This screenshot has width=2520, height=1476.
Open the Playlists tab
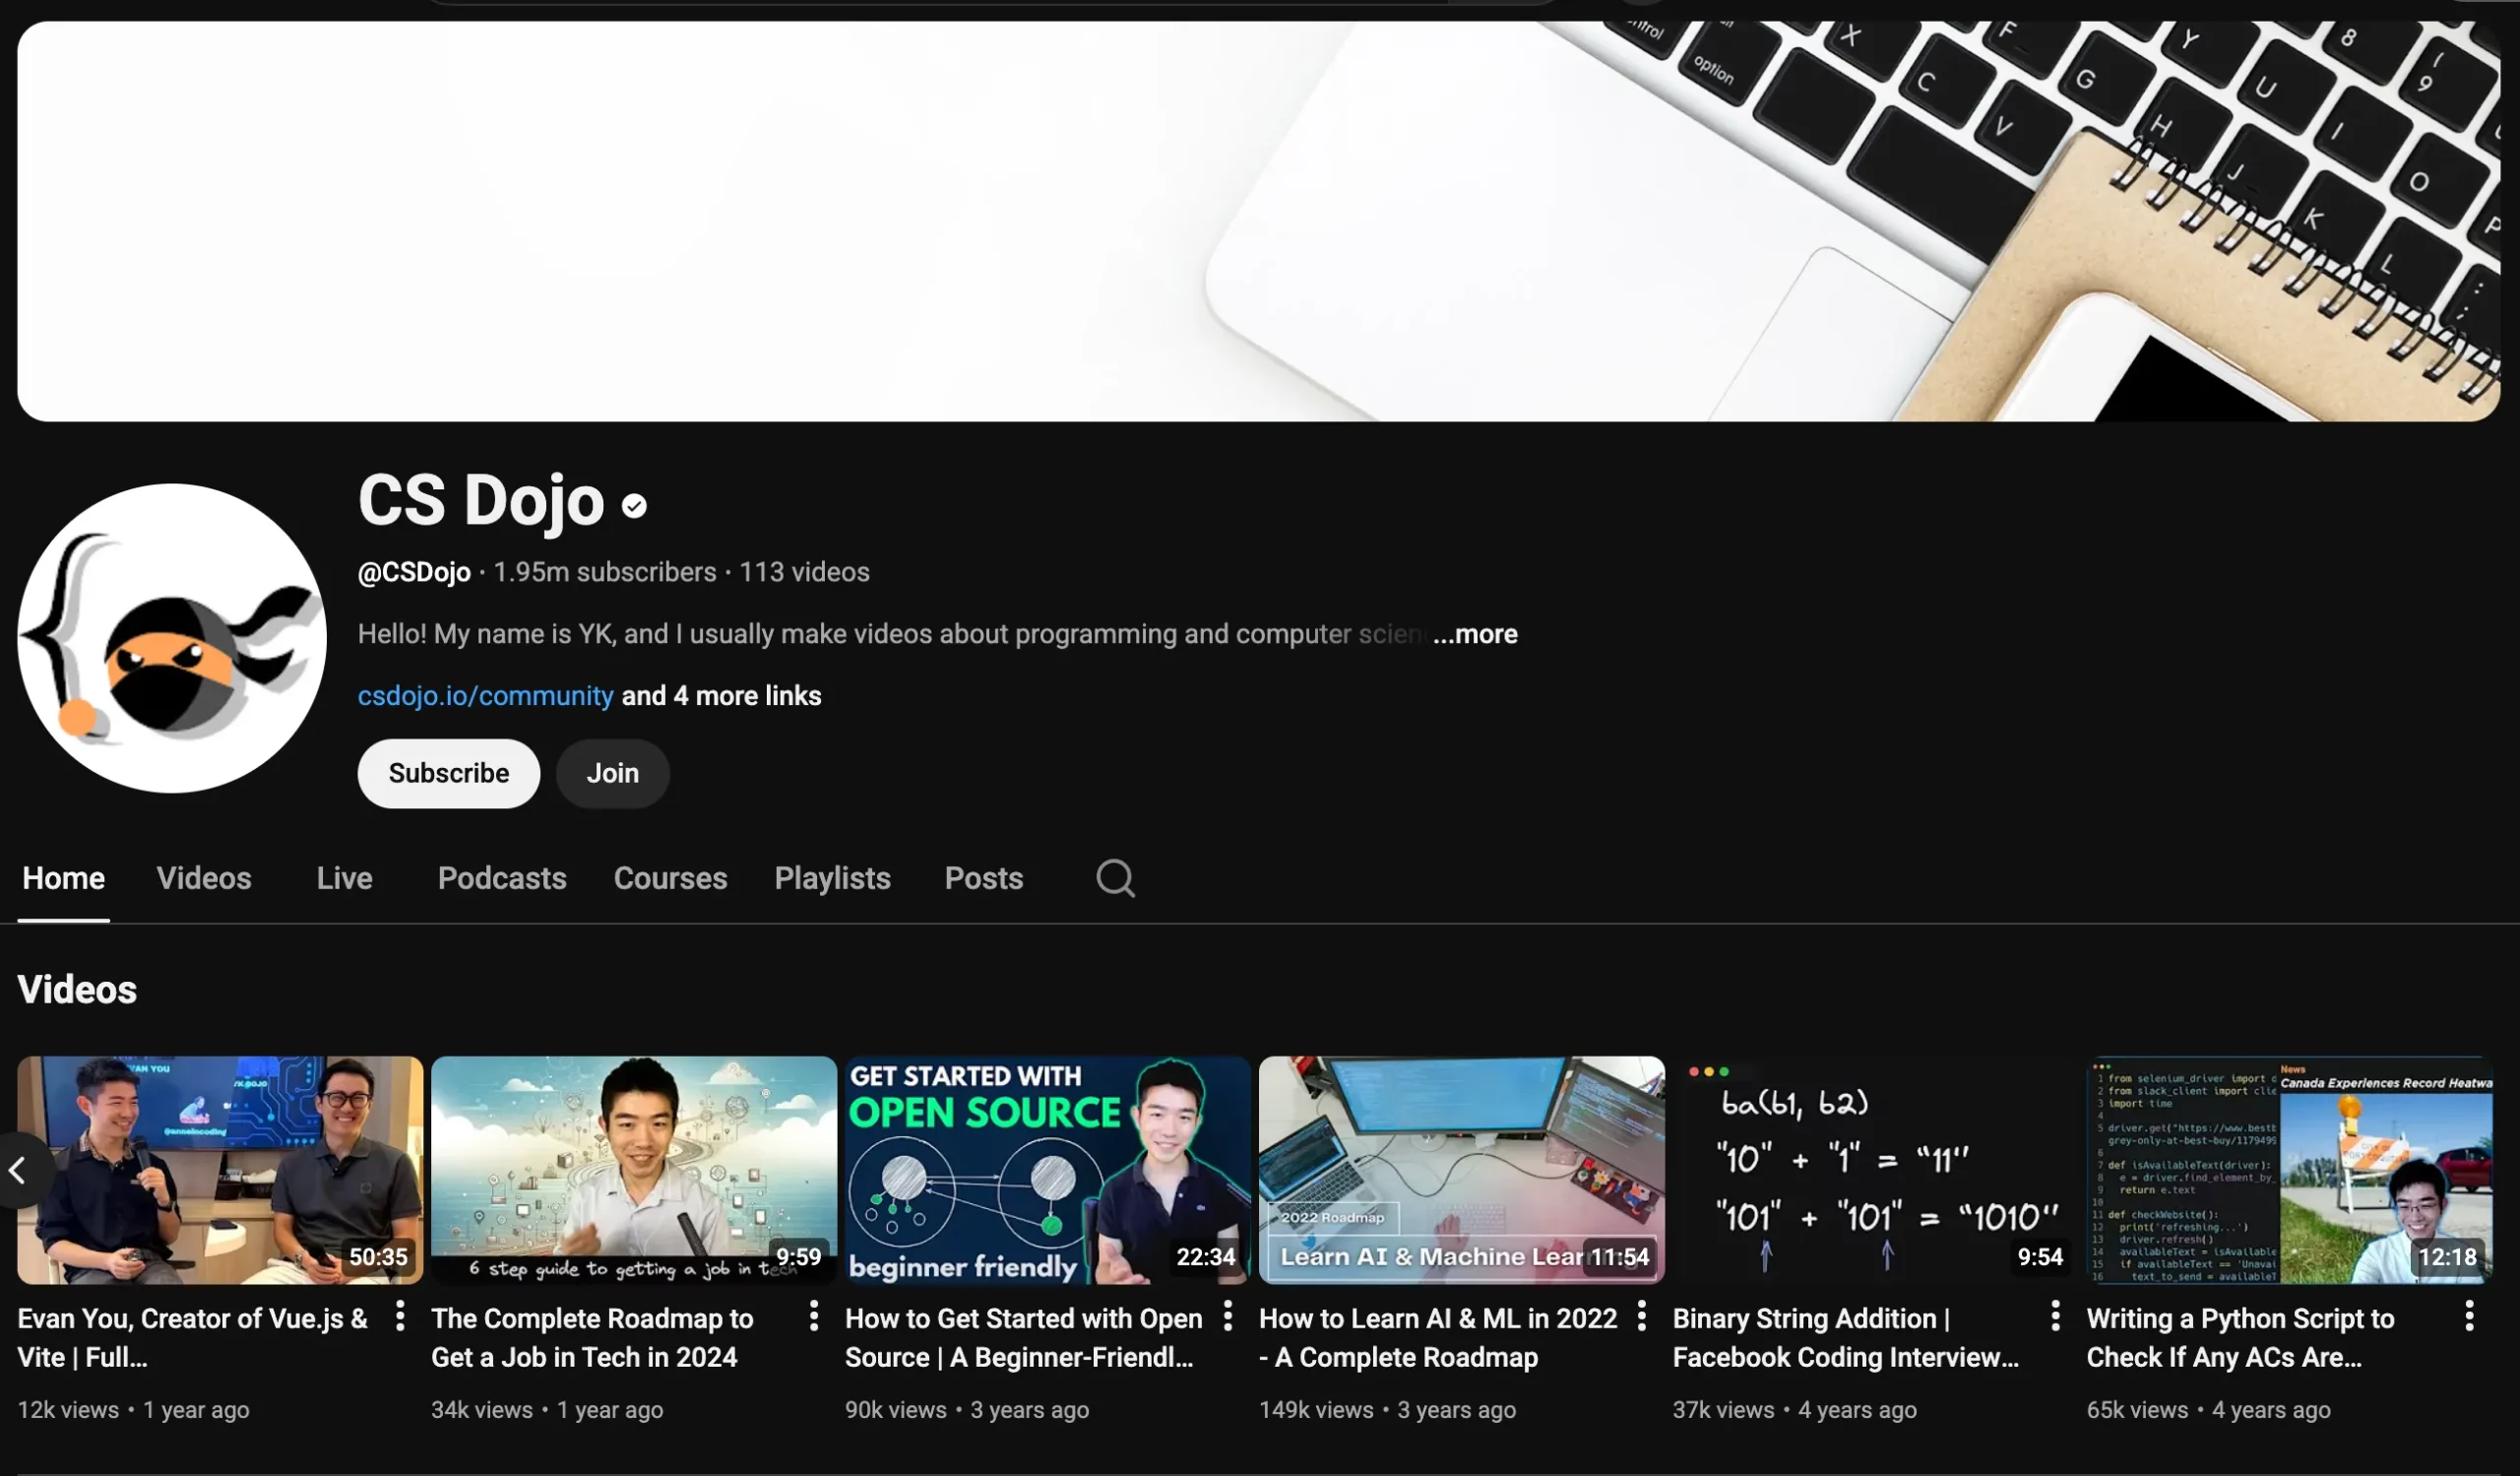coord(832,878)
